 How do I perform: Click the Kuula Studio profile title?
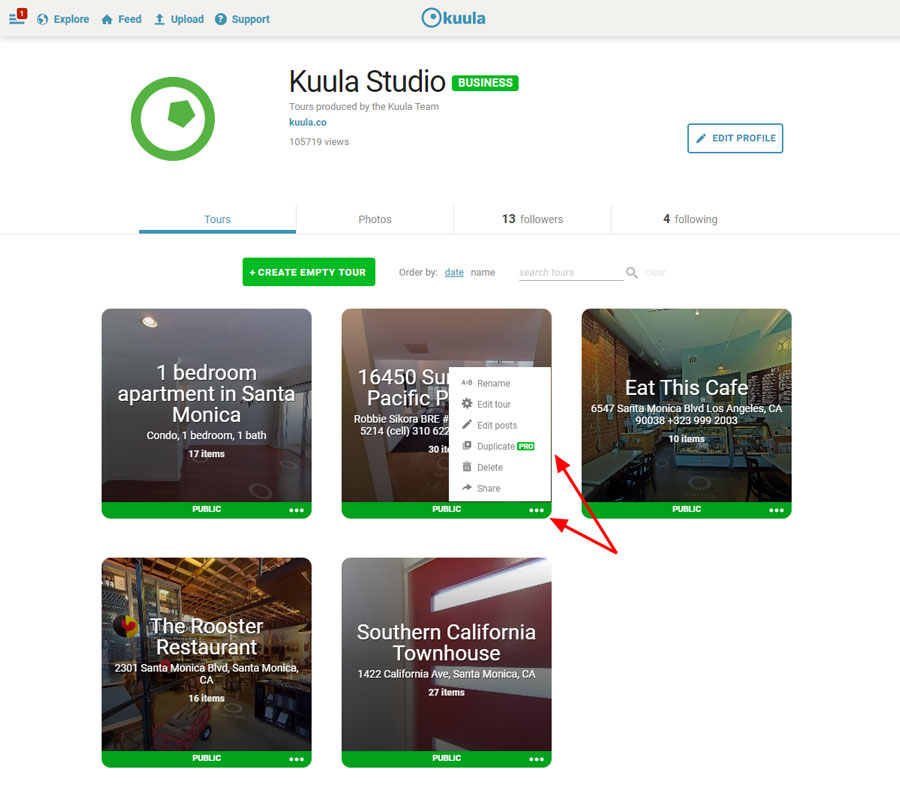click(367, 81)
